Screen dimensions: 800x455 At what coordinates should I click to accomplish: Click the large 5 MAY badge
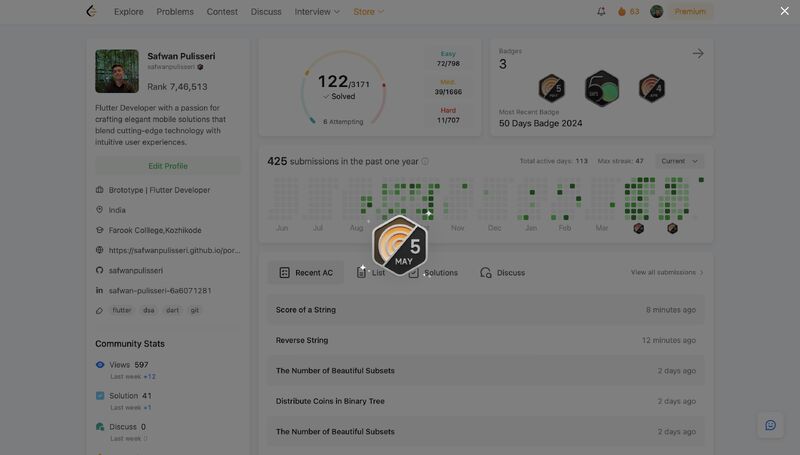[400, 245]
